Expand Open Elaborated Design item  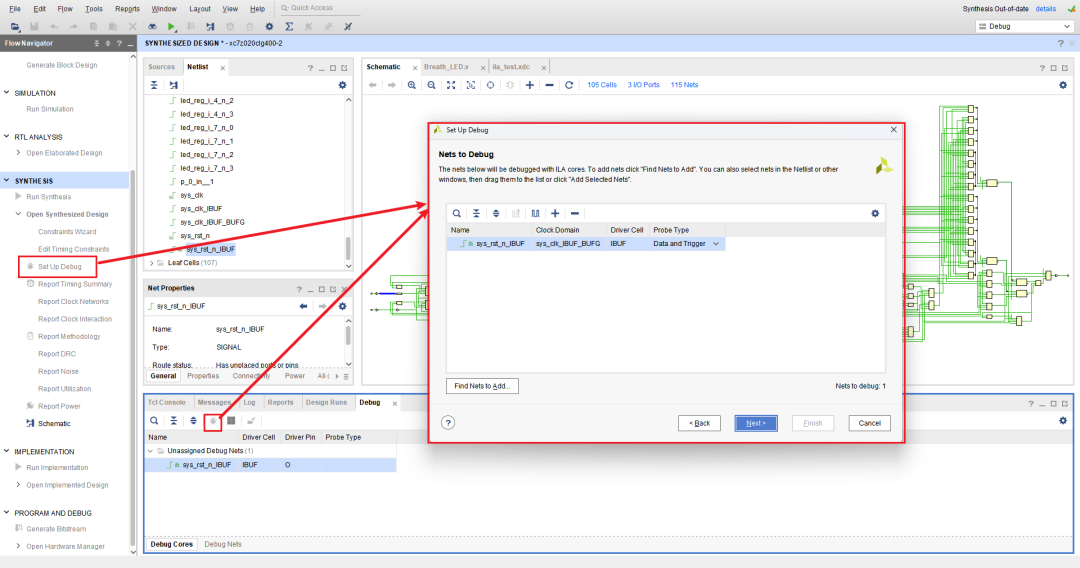click(19, 153)
